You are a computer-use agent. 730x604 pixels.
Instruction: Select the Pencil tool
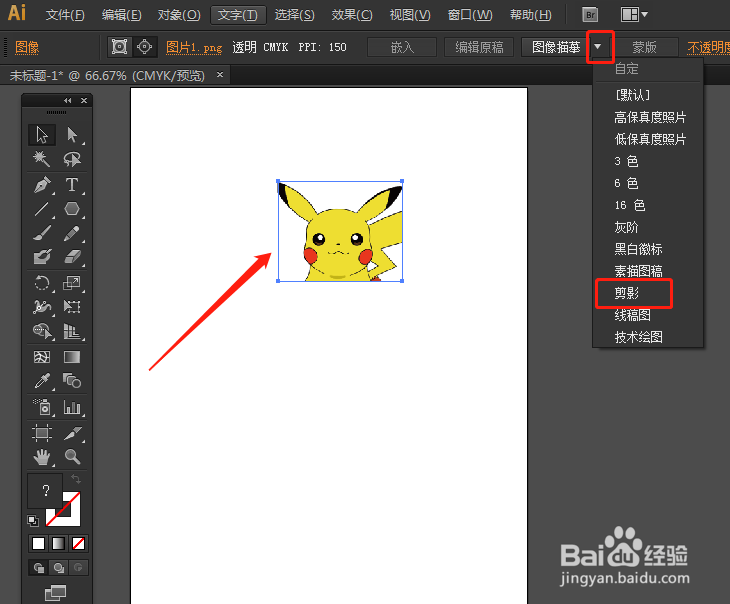(x=72, y=233)
